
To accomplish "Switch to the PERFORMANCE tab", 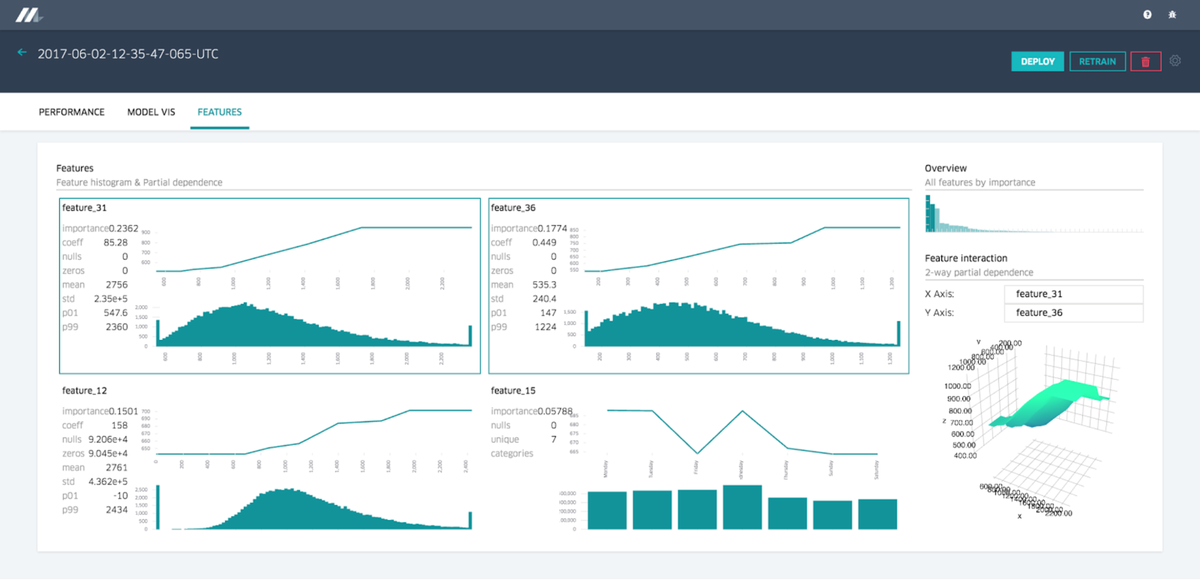I will point(72,112).
